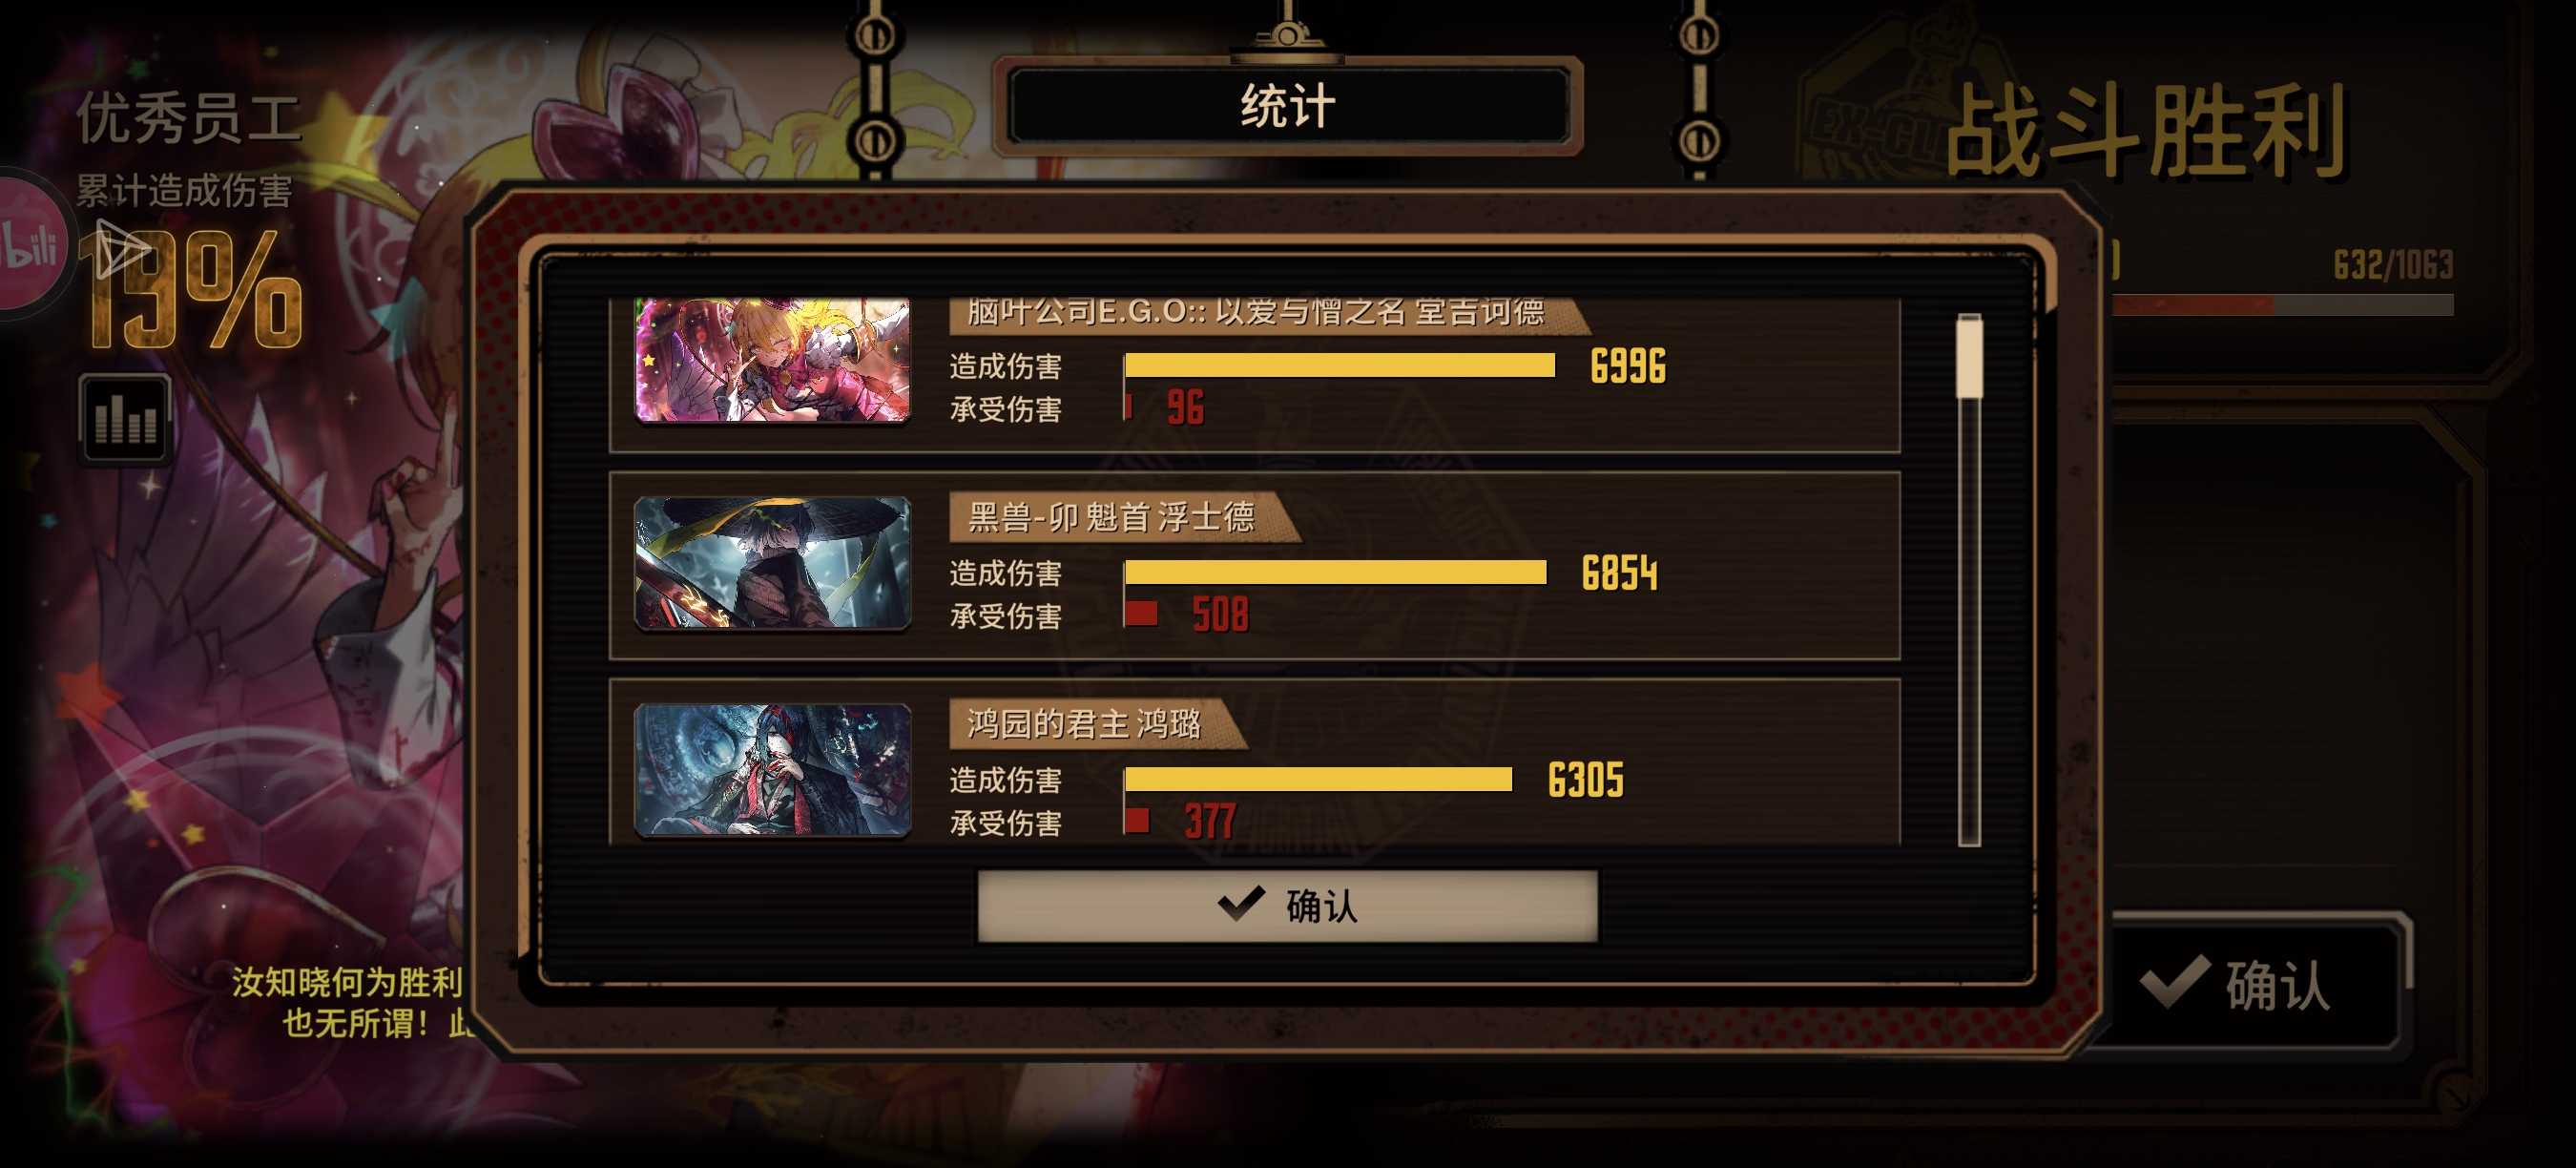Click the 6305 damage dealt bar

tap(1318, 779)
